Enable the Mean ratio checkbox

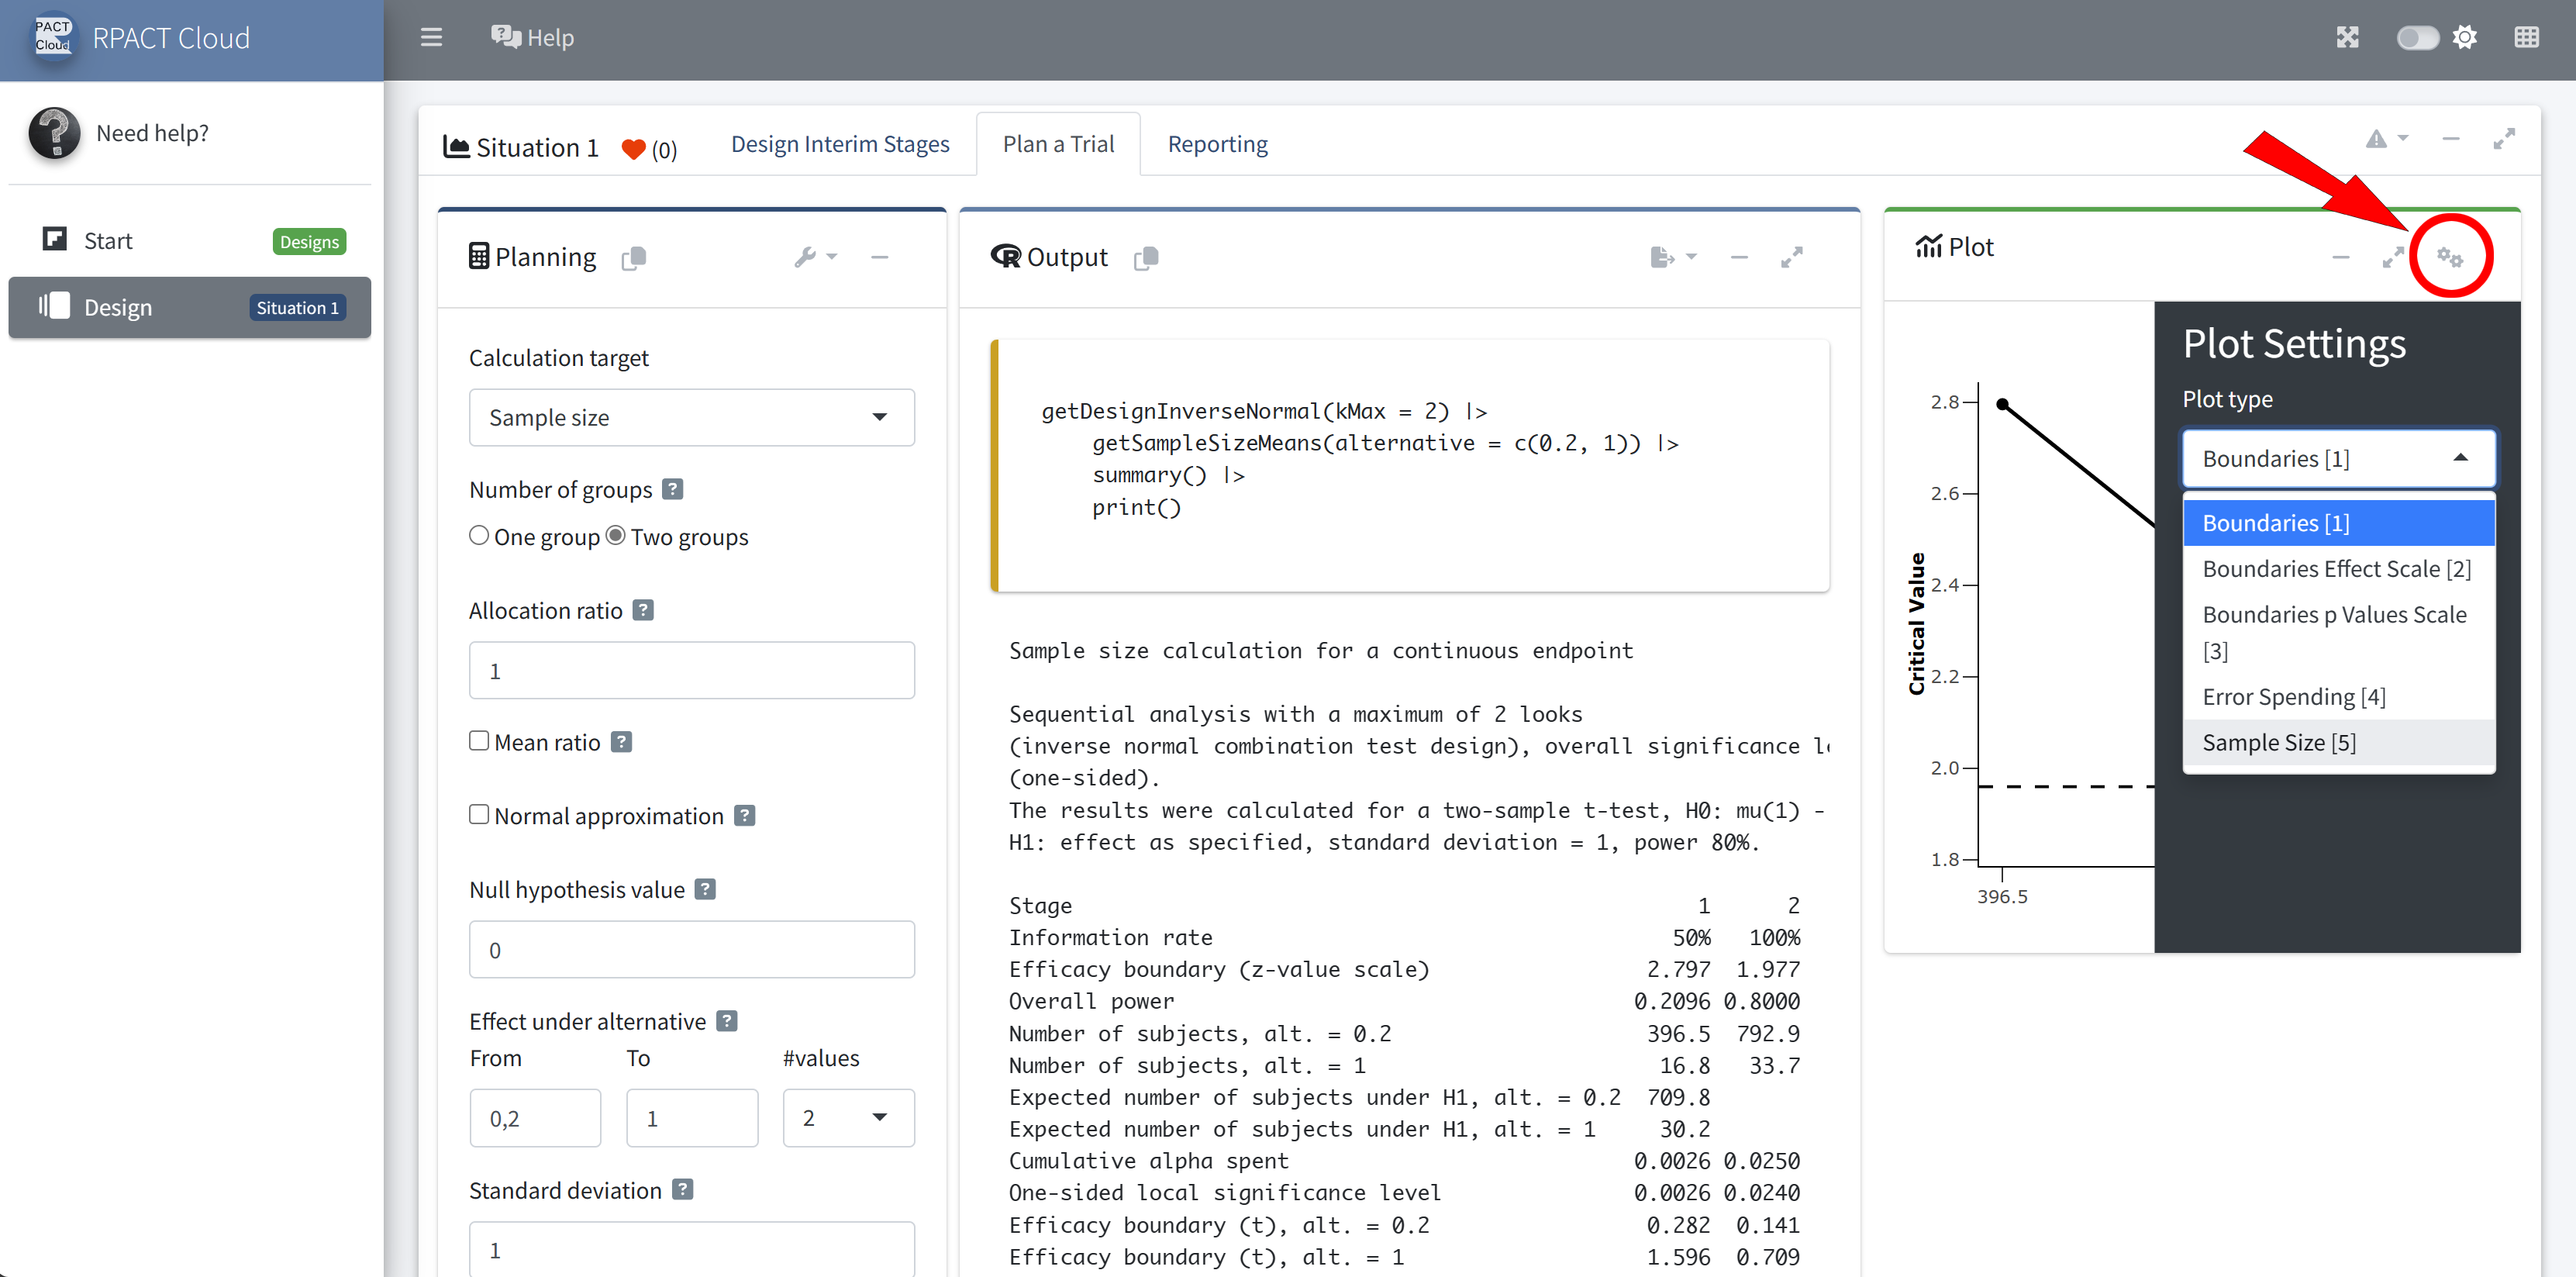[479, 741]
